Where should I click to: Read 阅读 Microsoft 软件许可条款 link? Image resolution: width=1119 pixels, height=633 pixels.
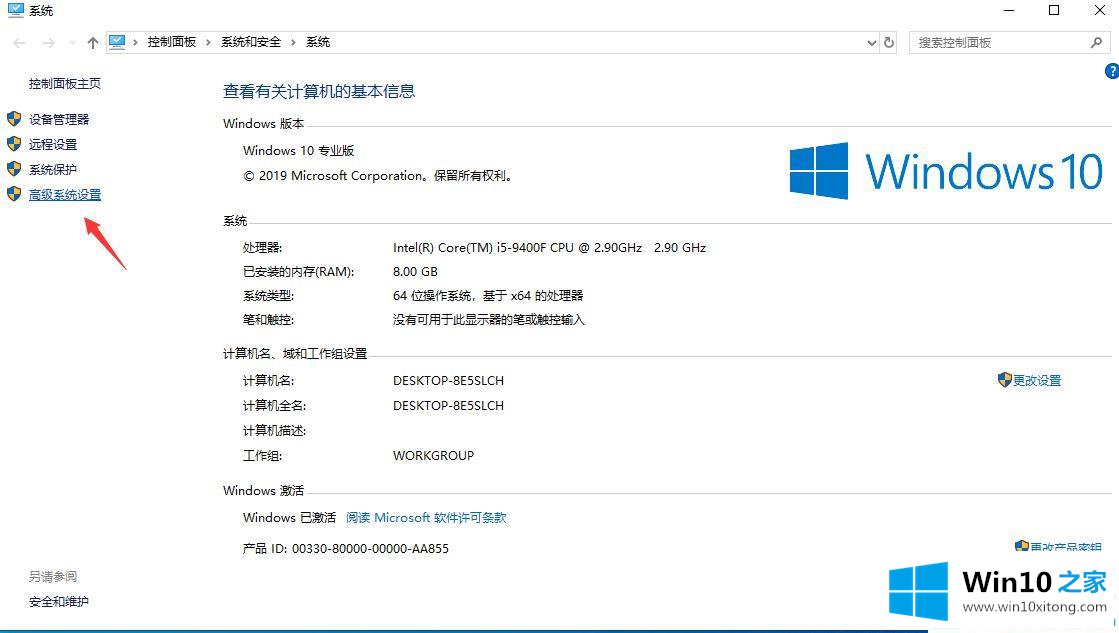[426, 517]
